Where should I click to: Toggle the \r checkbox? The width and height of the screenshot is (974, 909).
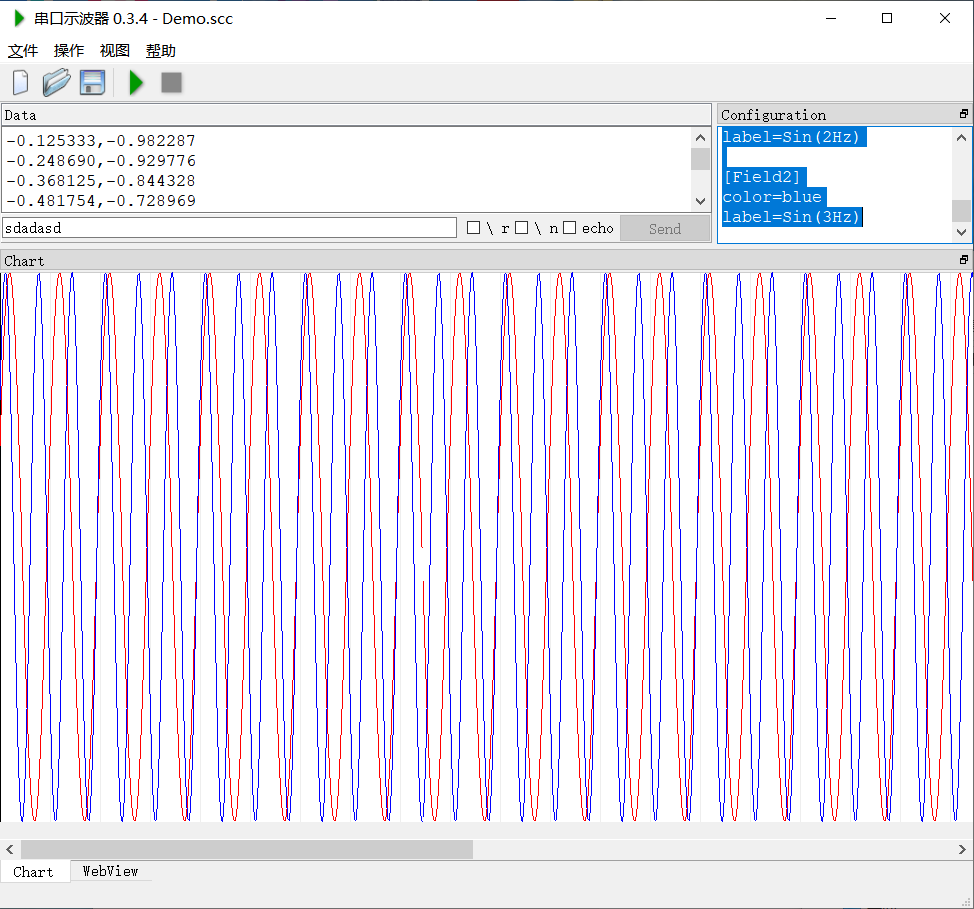(473, 228)
